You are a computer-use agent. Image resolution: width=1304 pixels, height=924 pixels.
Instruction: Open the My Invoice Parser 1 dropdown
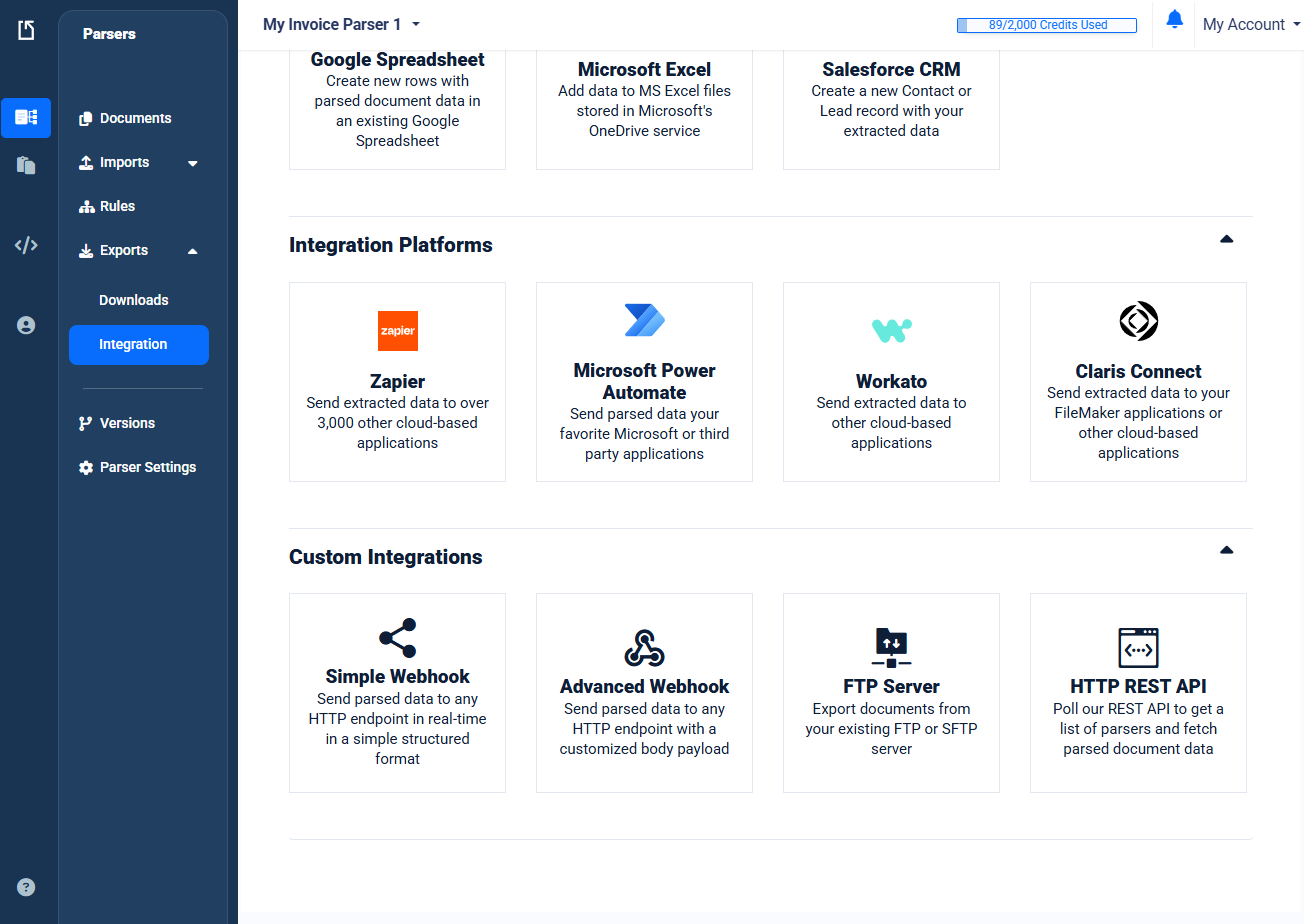click(x=341, y=24)
